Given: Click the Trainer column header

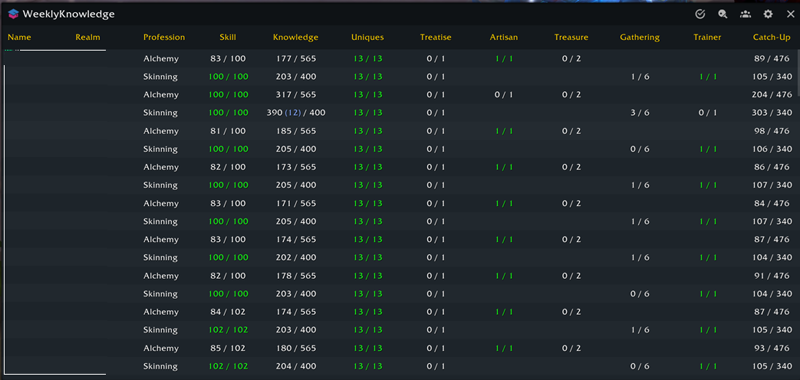Looking at the screenshot, I should click(x=708, y=37).
